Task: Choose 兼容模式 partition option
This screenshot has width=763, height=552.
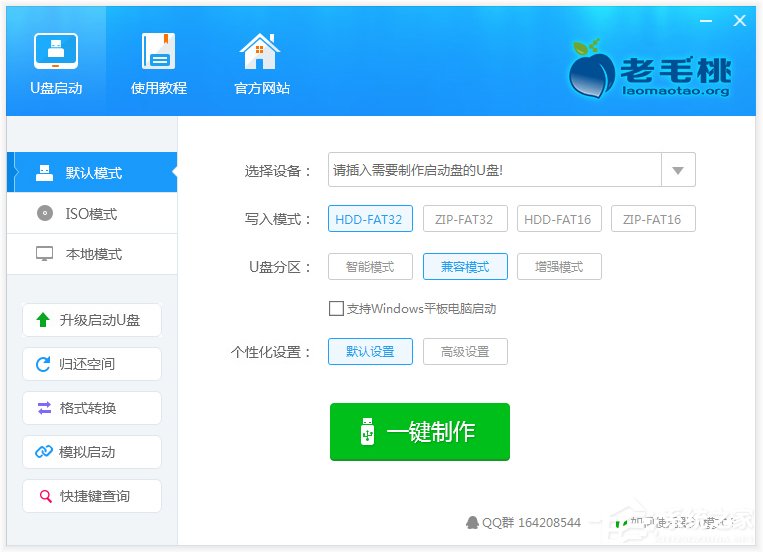Action: tap(465, 267)
